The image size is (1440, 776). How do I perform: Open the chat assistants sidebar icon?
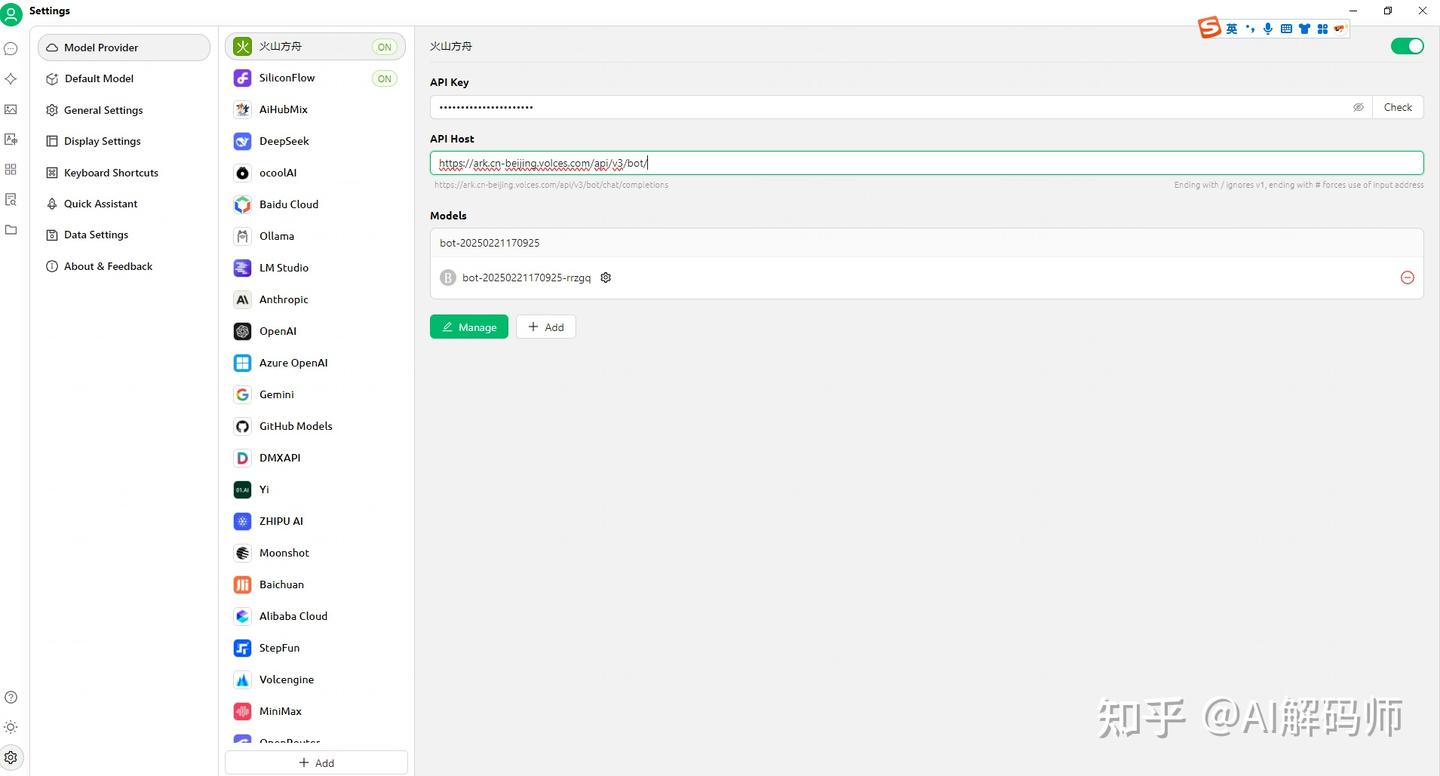[11, 48]
